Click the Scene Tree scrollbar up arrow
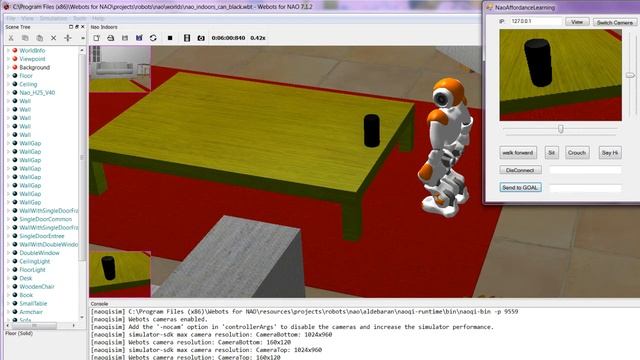The height and width of the screenshot is (360, 640). (x=82, y=50)
